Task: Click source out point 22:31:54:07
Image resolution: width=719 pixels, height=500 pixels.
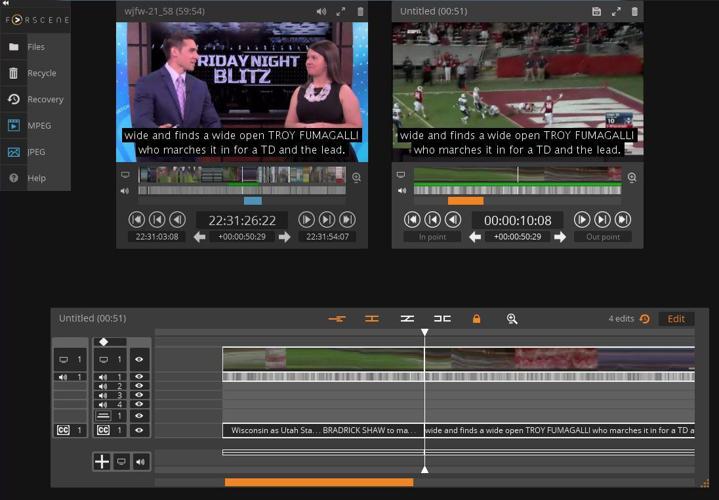Action: (327, 237)
